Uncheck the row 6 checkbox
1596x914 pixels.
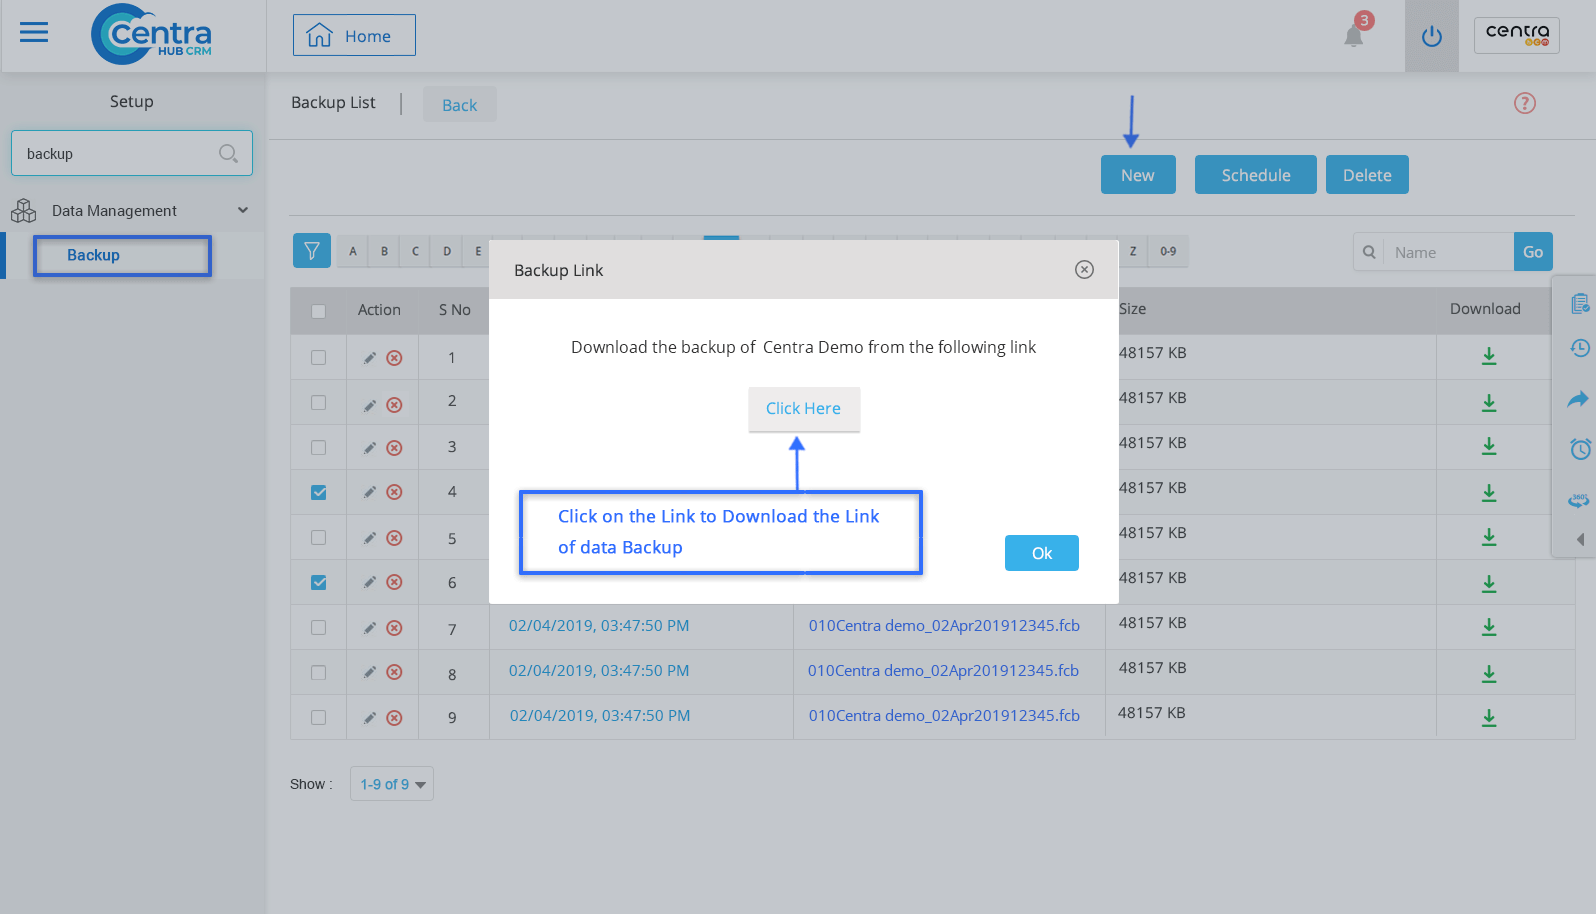coord(318,582)
